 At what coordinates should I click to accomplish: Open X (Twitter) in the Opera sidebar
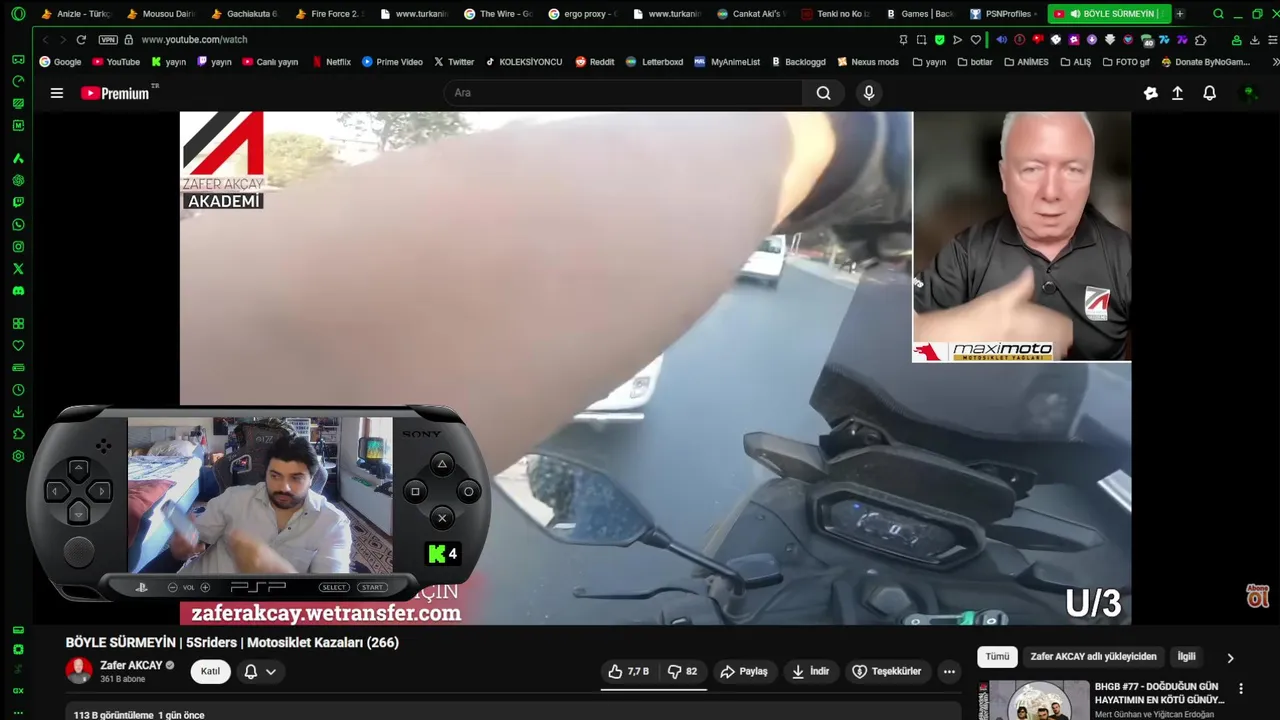pyautogui.click(x=18, y=269)
